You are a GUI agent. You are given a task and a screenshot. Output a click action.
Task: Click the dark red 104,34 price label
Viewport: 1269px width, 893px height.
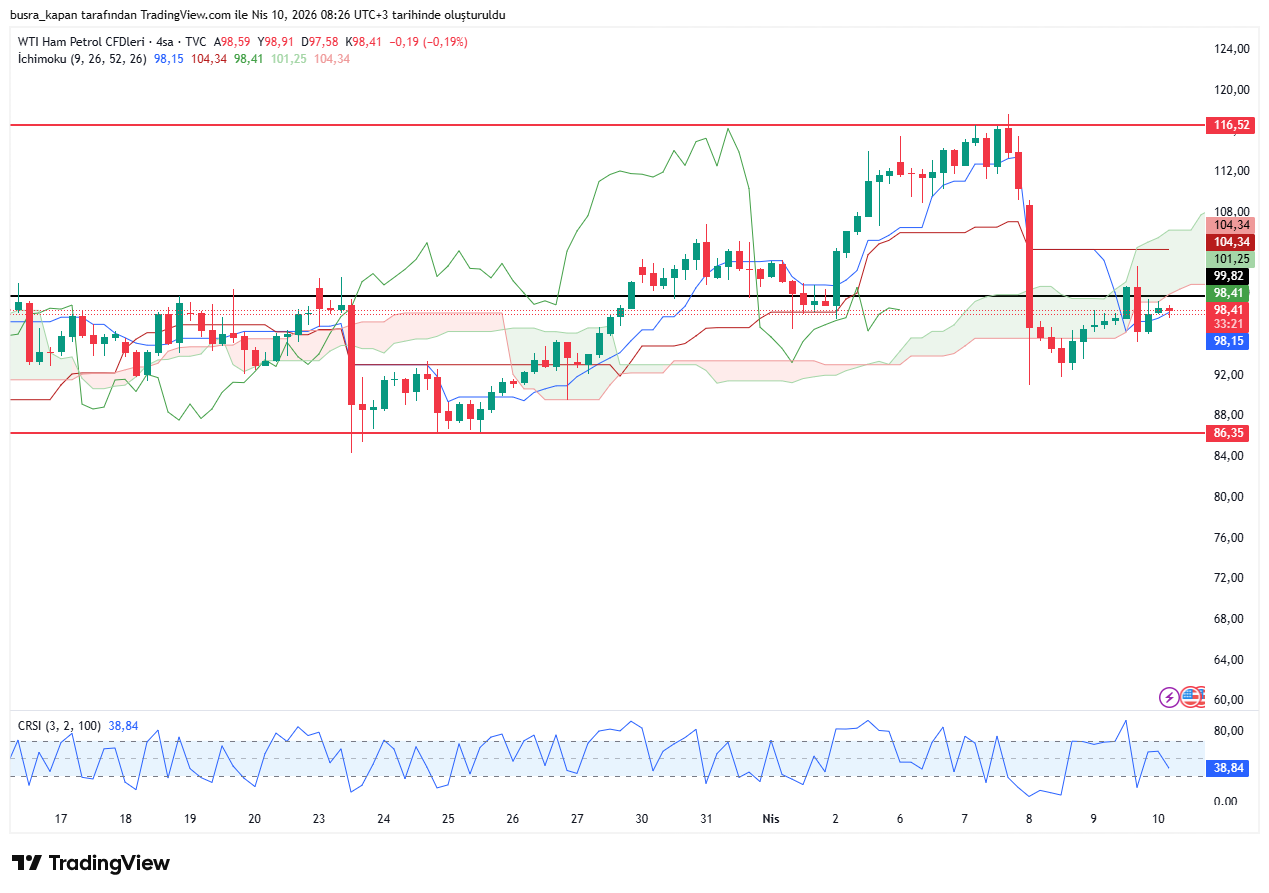coord(1229,242)
